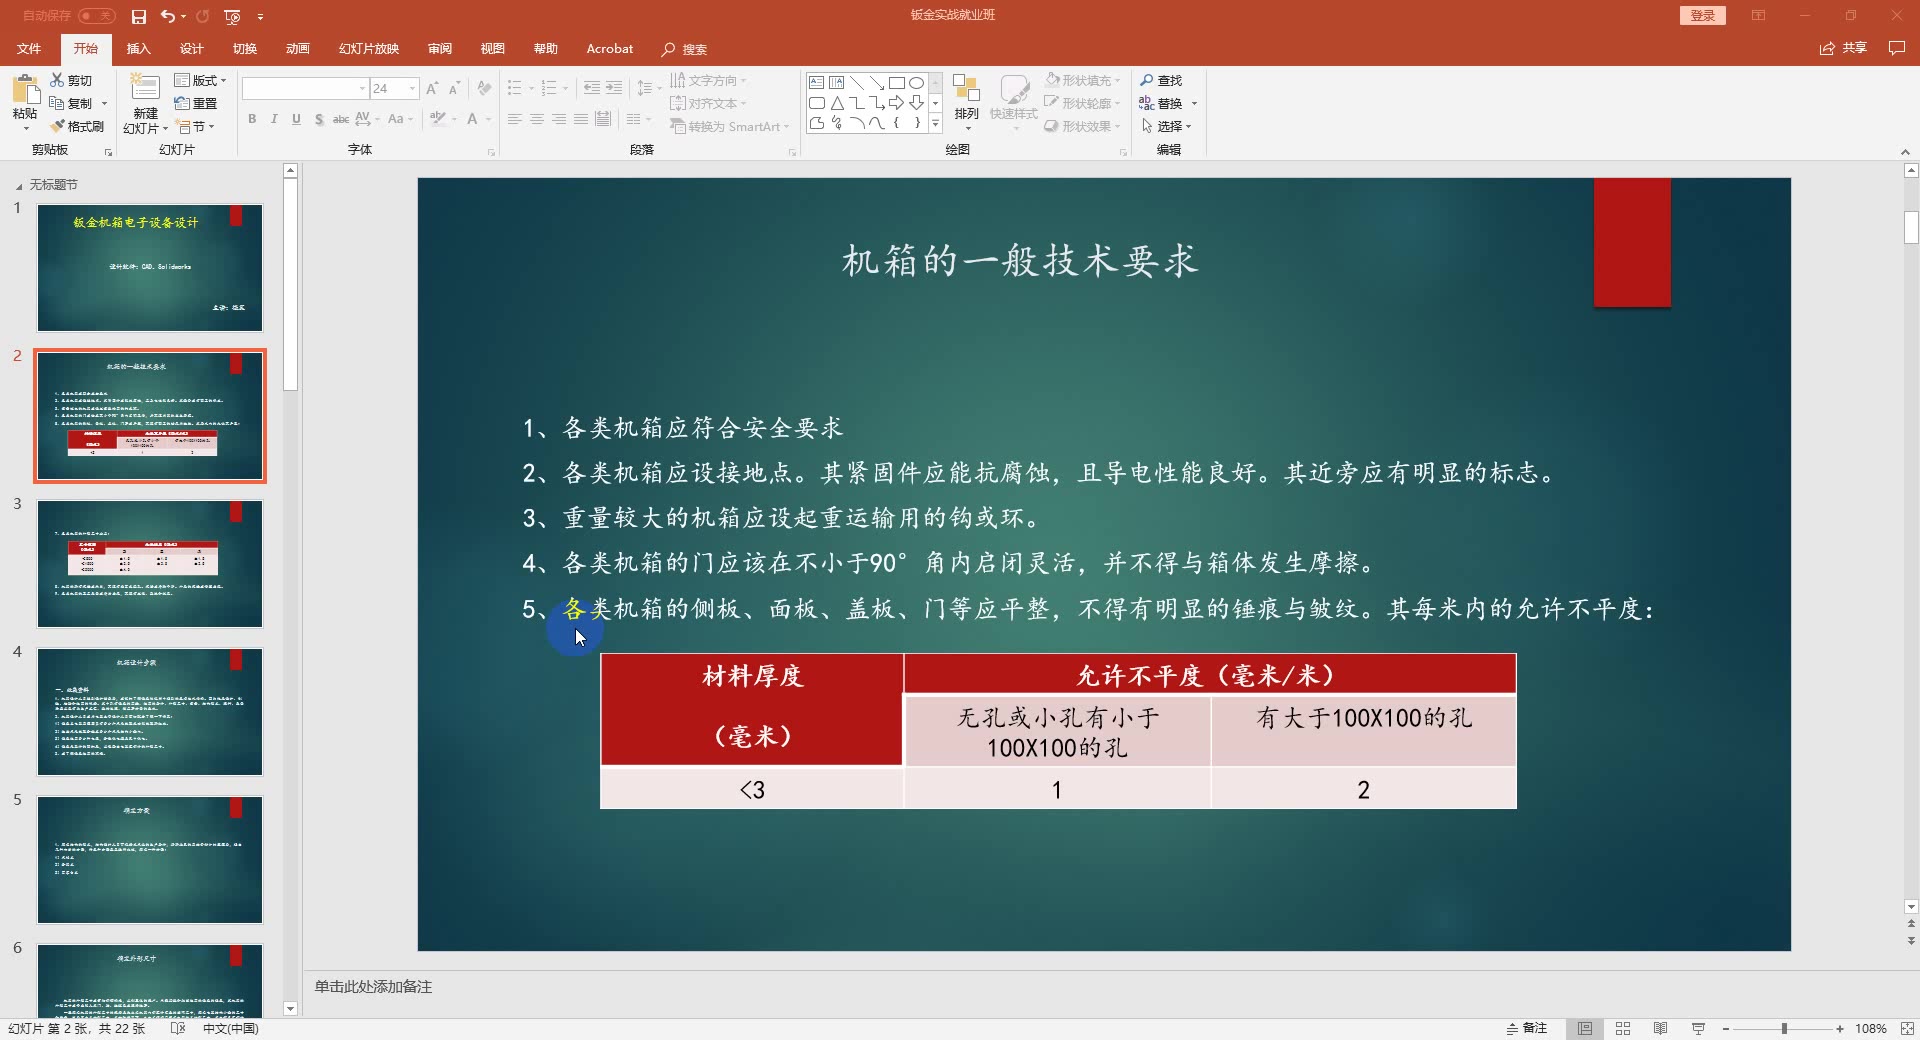This screenshot has width=1920, height=1040.
Task: Click notes area 单击此处添加备注
Action: click(373, 986)
